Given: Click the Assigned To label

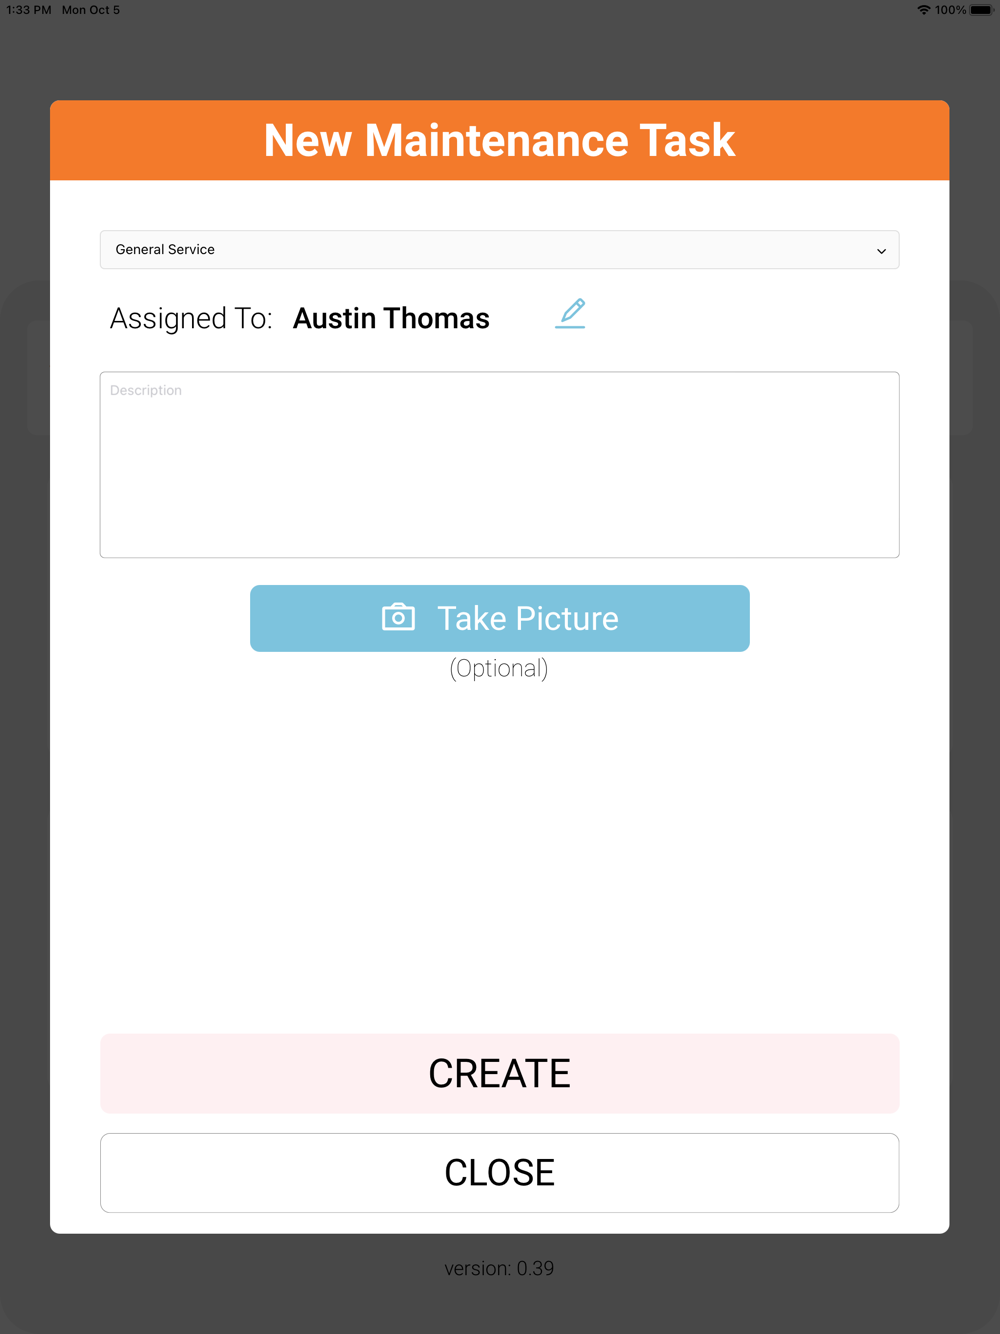Looking at the screenshot, I should pos(191,318).
